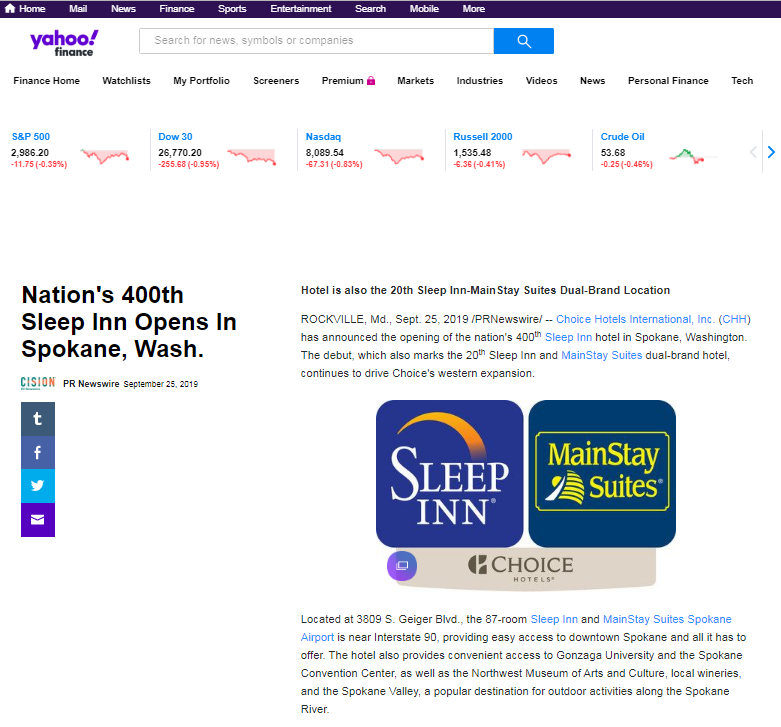Open the Dow 30 quote link
The image size is (781, 727).
pos(175,136)
